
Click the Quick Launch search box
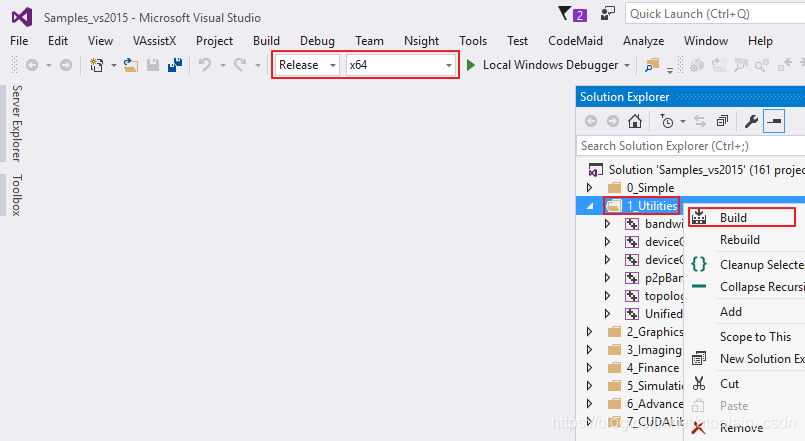click(x=715, y=14)
